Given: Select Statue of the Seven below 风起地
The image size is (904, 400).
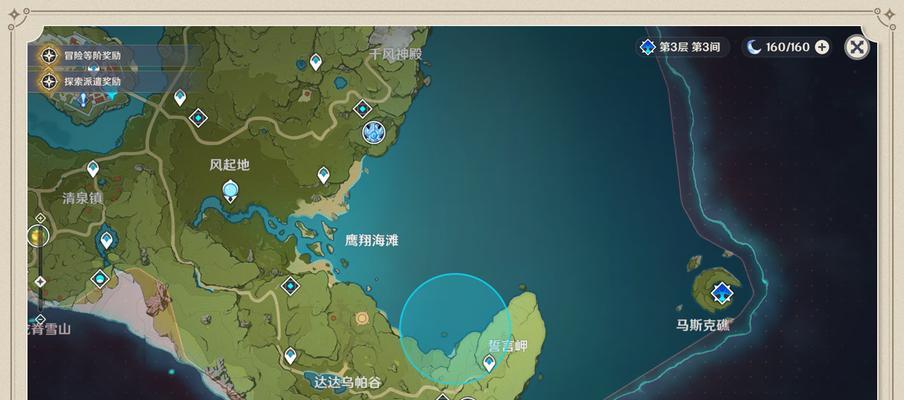Looking at the screenshot, I should click(230, 191).
